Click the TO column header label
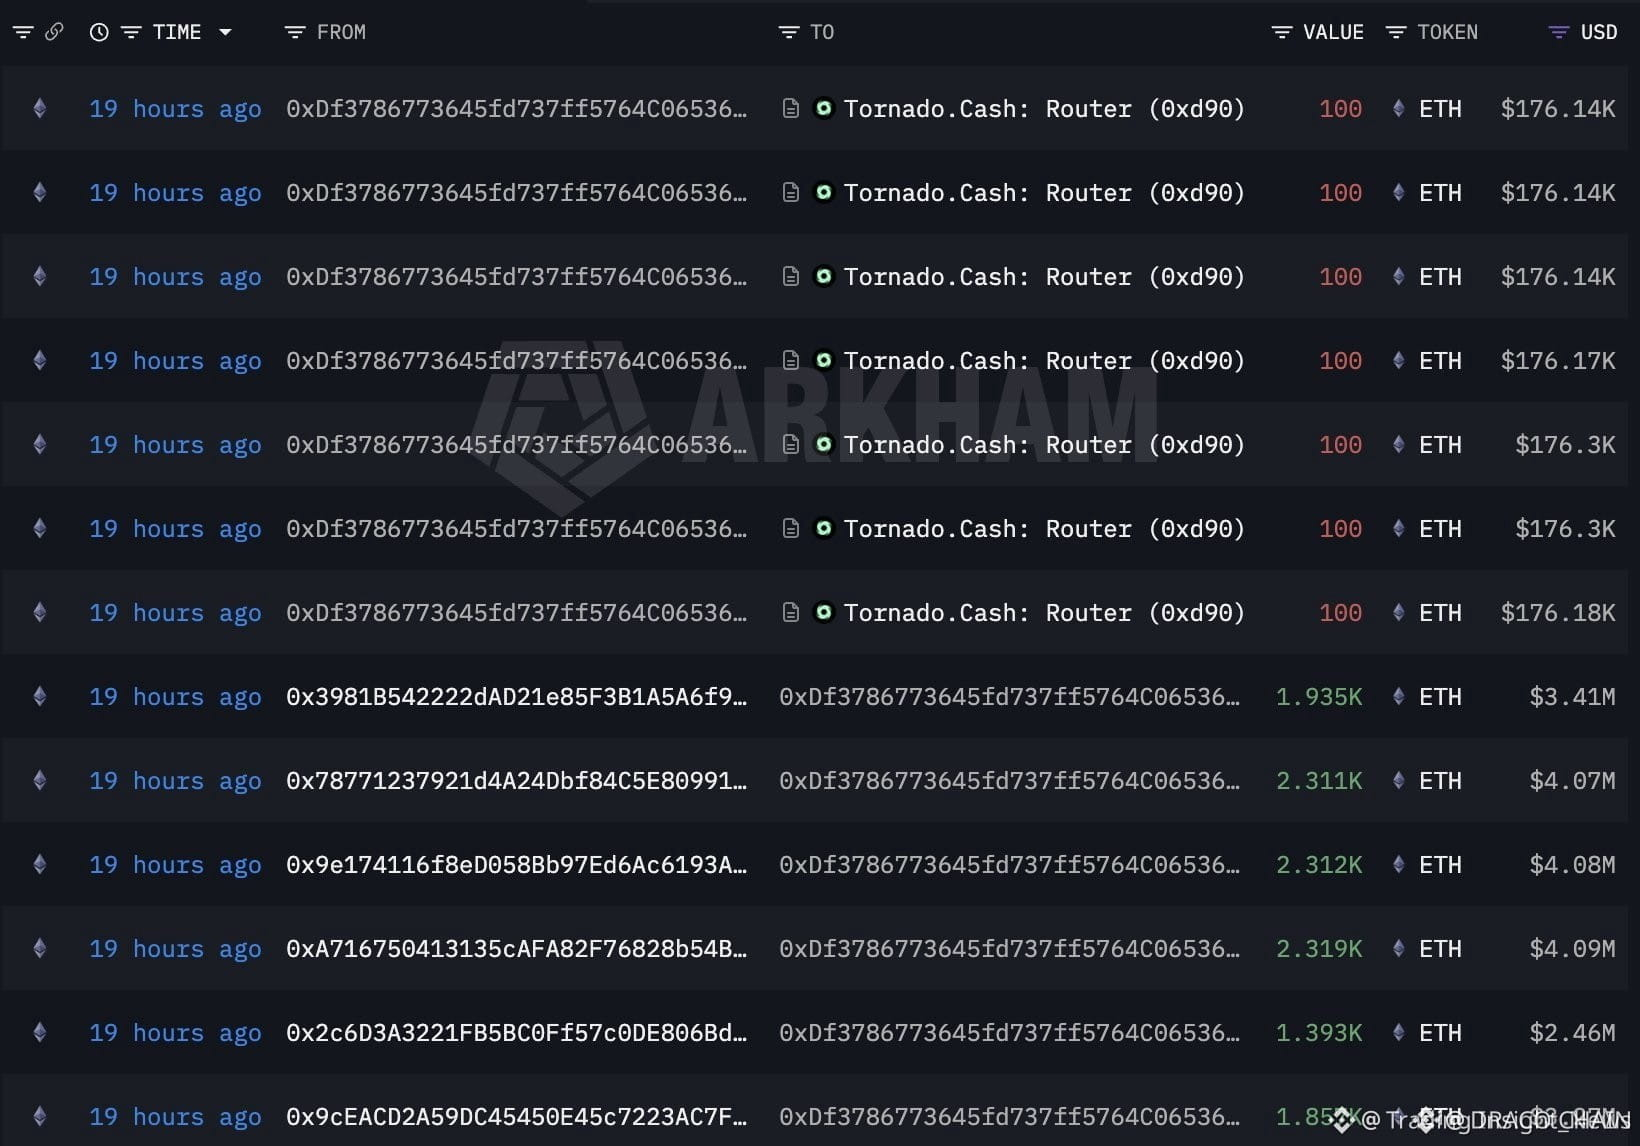This screenshot has height=1146, width=1640. click(822, 32)
